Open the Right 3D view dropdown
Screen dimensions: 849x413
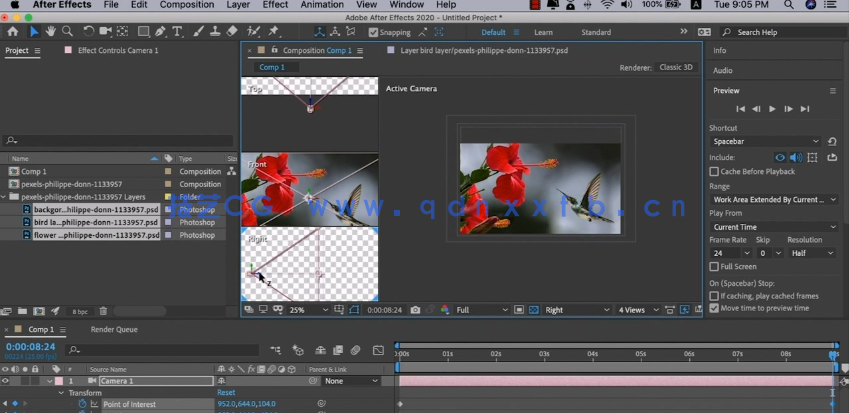coord(577,310)
